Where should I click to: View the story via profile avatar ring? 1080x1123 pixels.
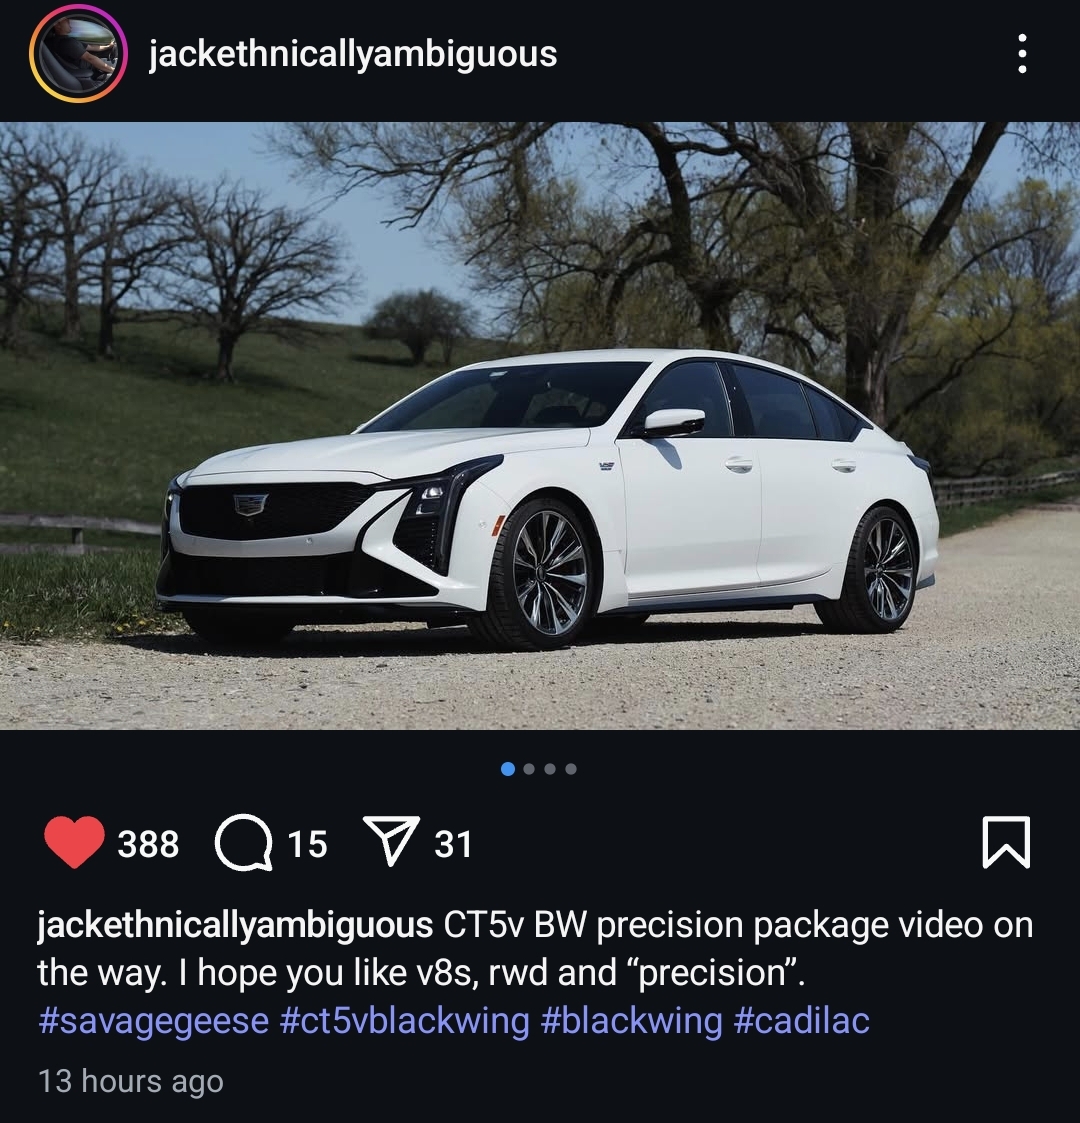(78, 54)
